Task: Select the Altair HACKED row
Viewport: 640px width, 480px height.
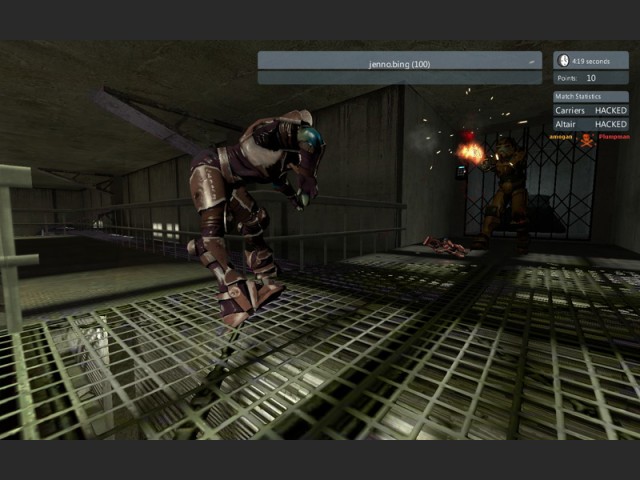Action: pos(591,124)
